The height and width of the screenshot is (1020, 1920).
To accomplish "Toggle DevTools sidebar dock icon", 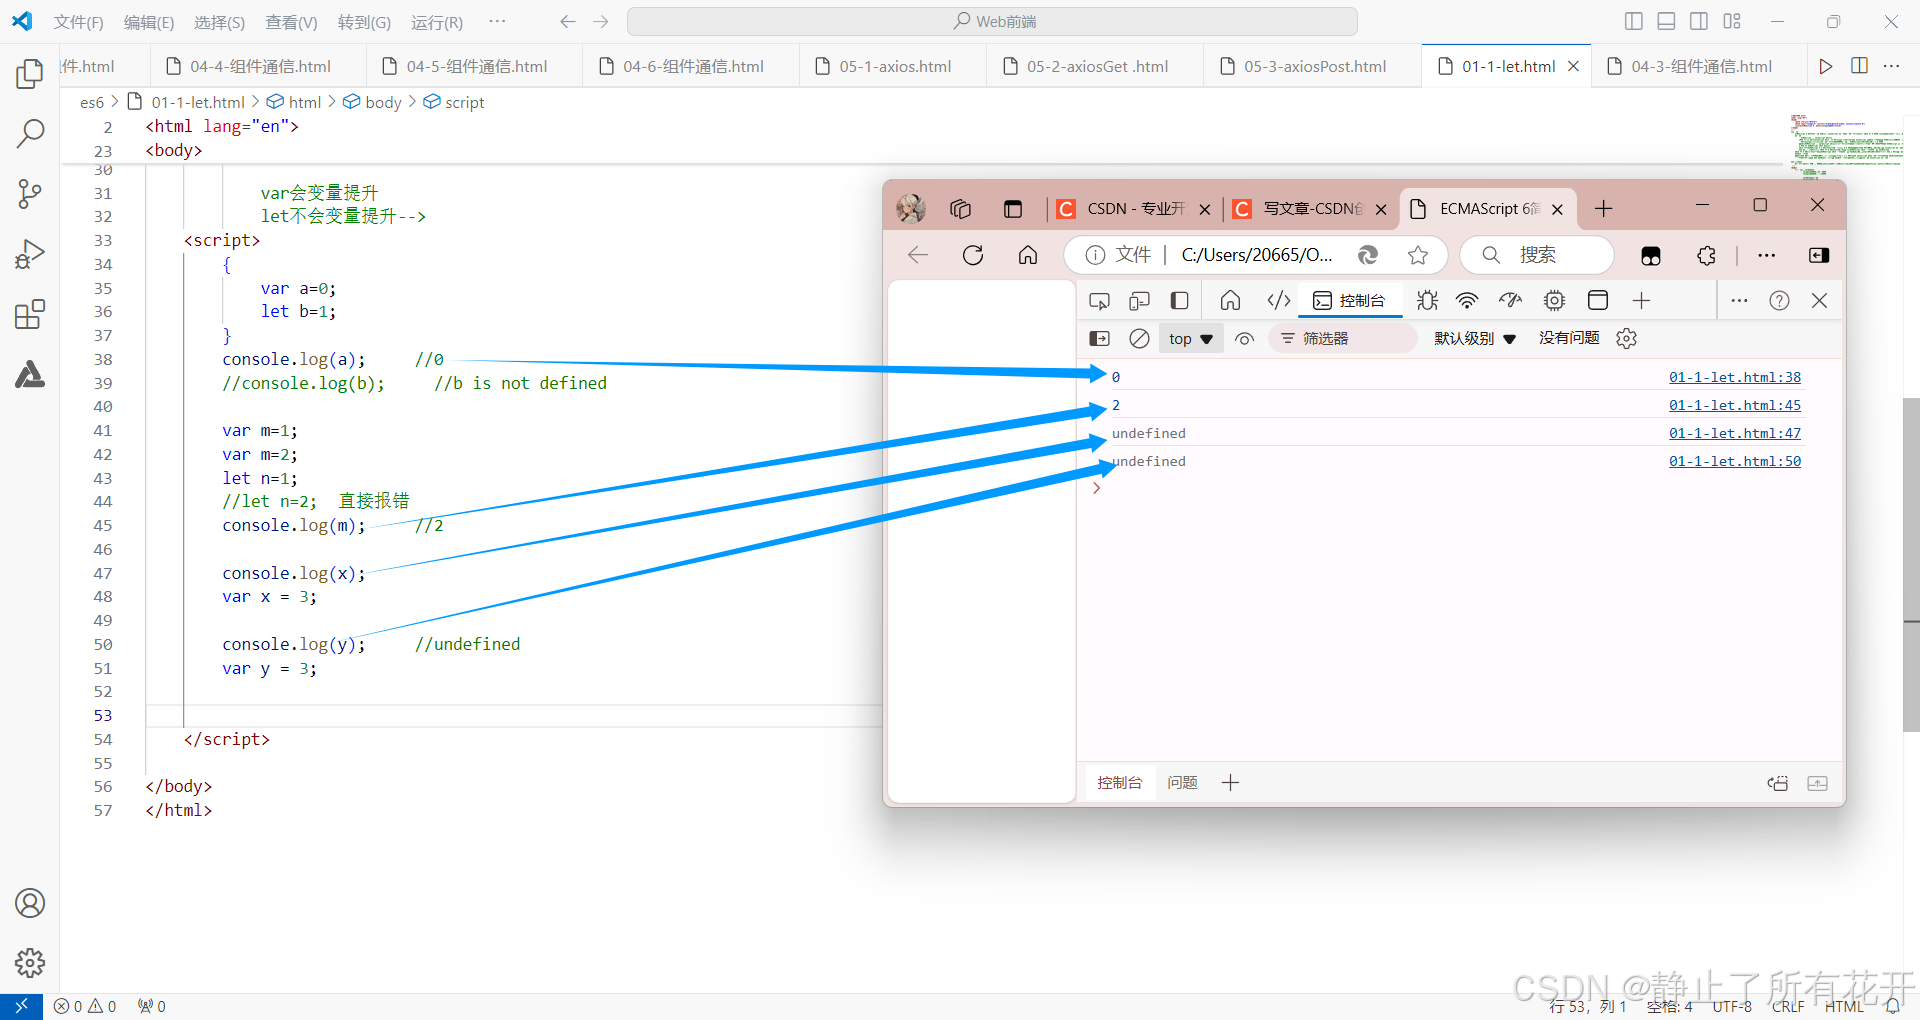I will click(1180, 301).
